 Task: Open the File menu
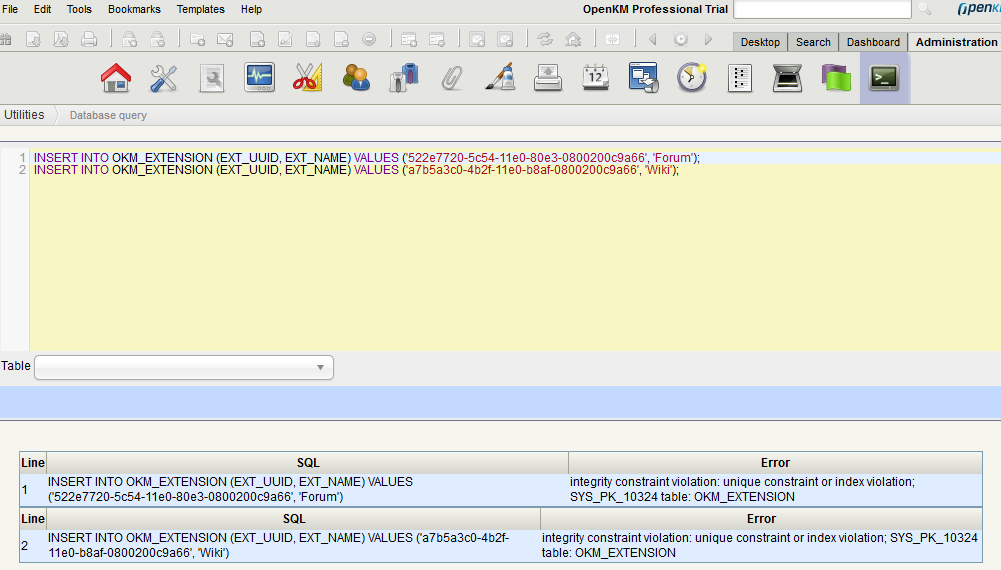click(x=11, y=9)
